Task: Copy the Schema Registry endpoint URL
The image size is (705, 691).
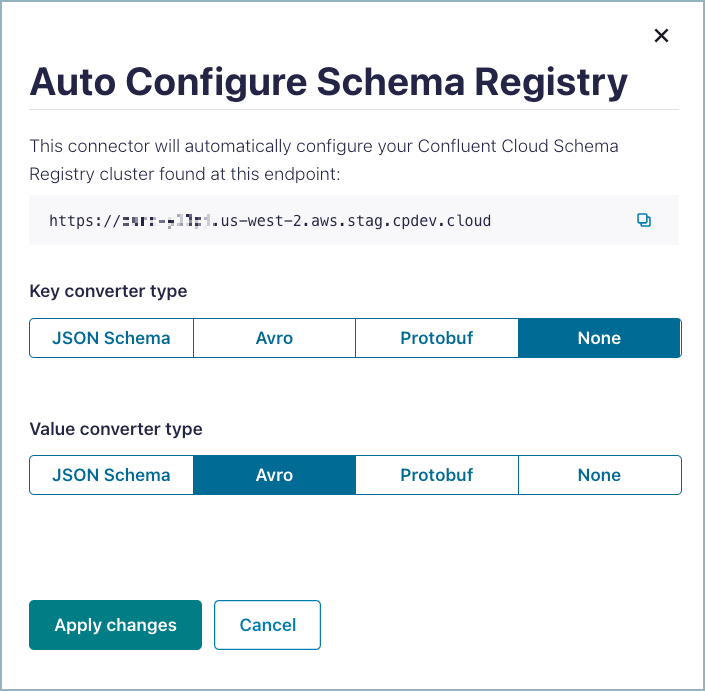Action: (644, 220)
